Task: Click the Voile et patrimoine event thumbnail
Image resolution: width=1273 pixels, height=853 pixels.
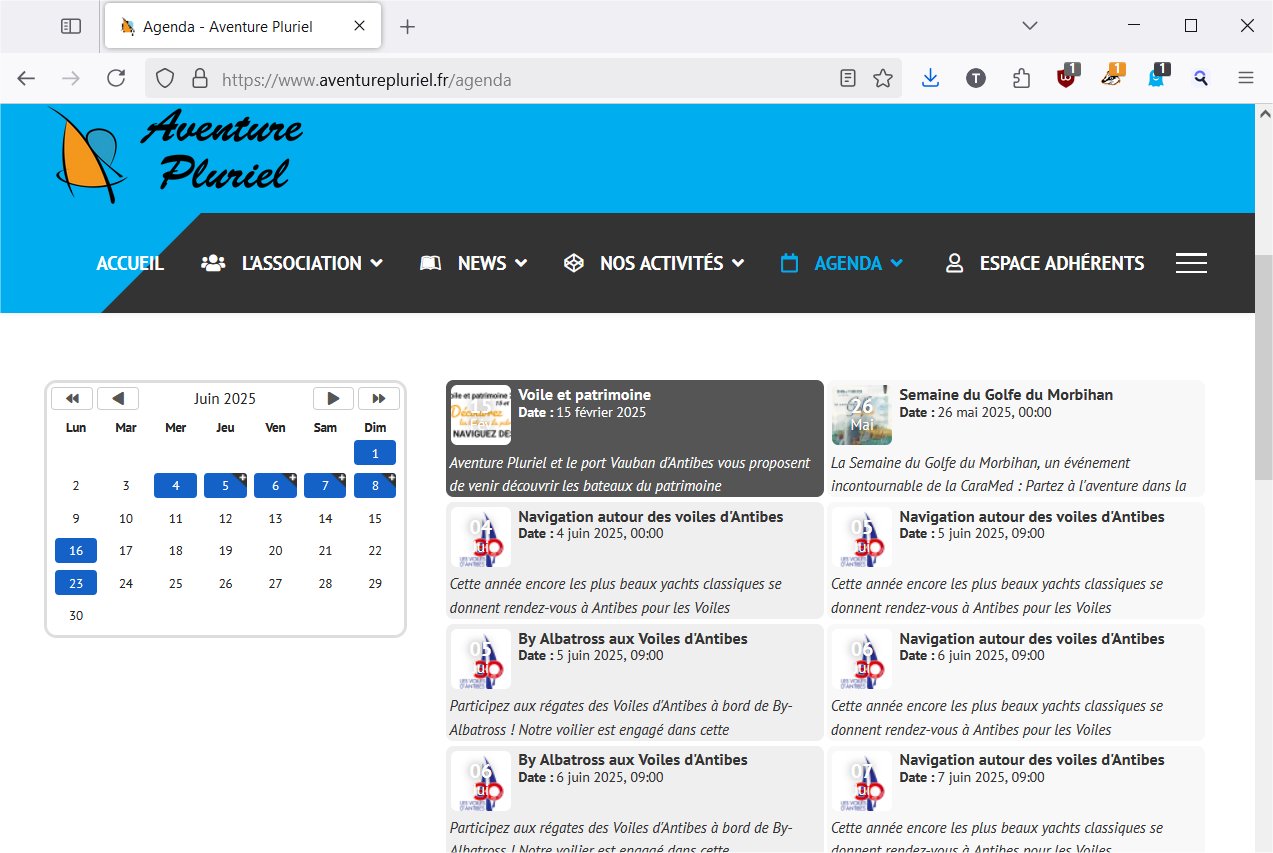Action: pos(480,415)
